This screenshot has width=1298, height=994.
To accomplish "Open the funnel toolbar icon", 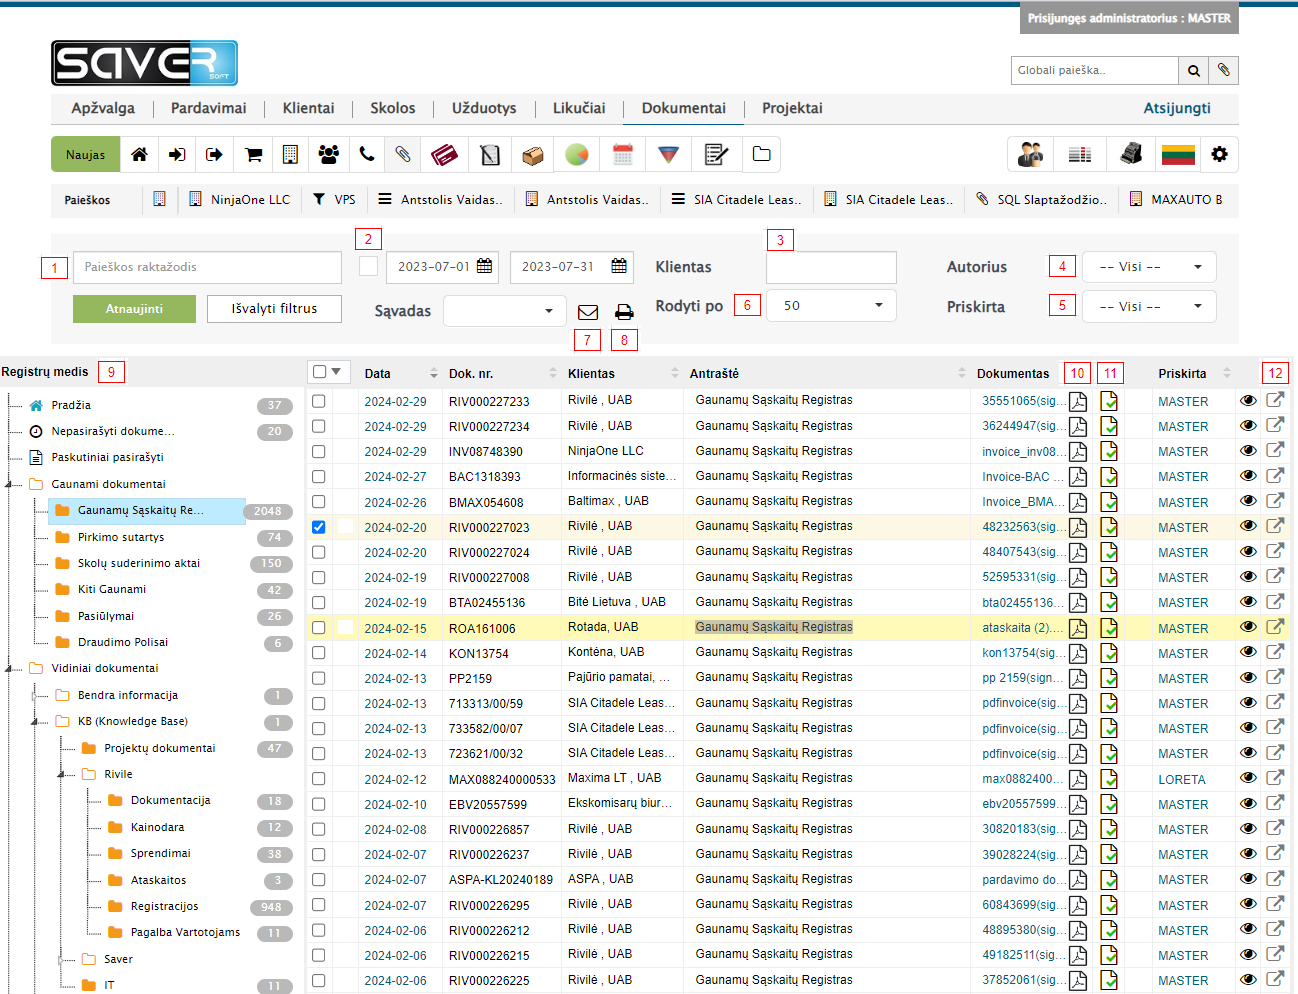I will [x=669, y=155].
